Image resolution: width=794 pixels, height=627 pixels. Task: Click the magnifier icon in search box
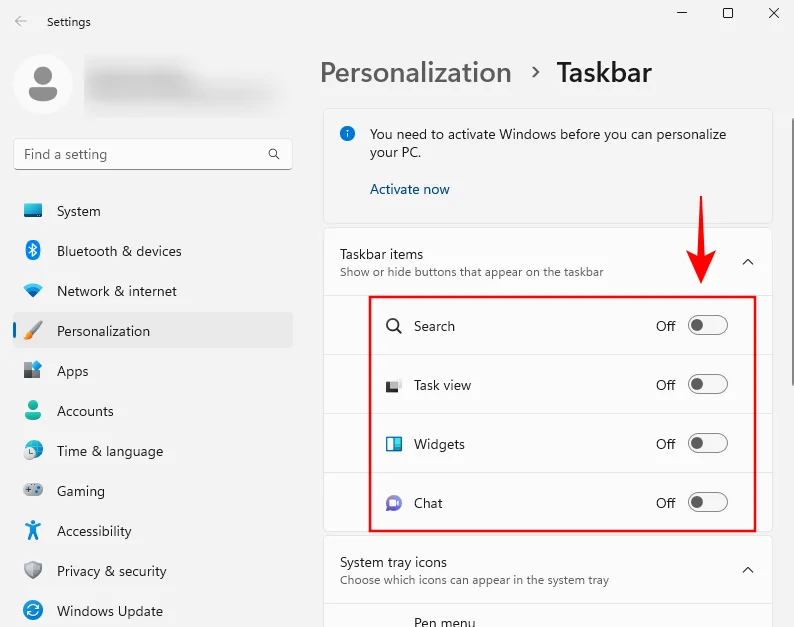pyautogui.click(x=274, y=154)
